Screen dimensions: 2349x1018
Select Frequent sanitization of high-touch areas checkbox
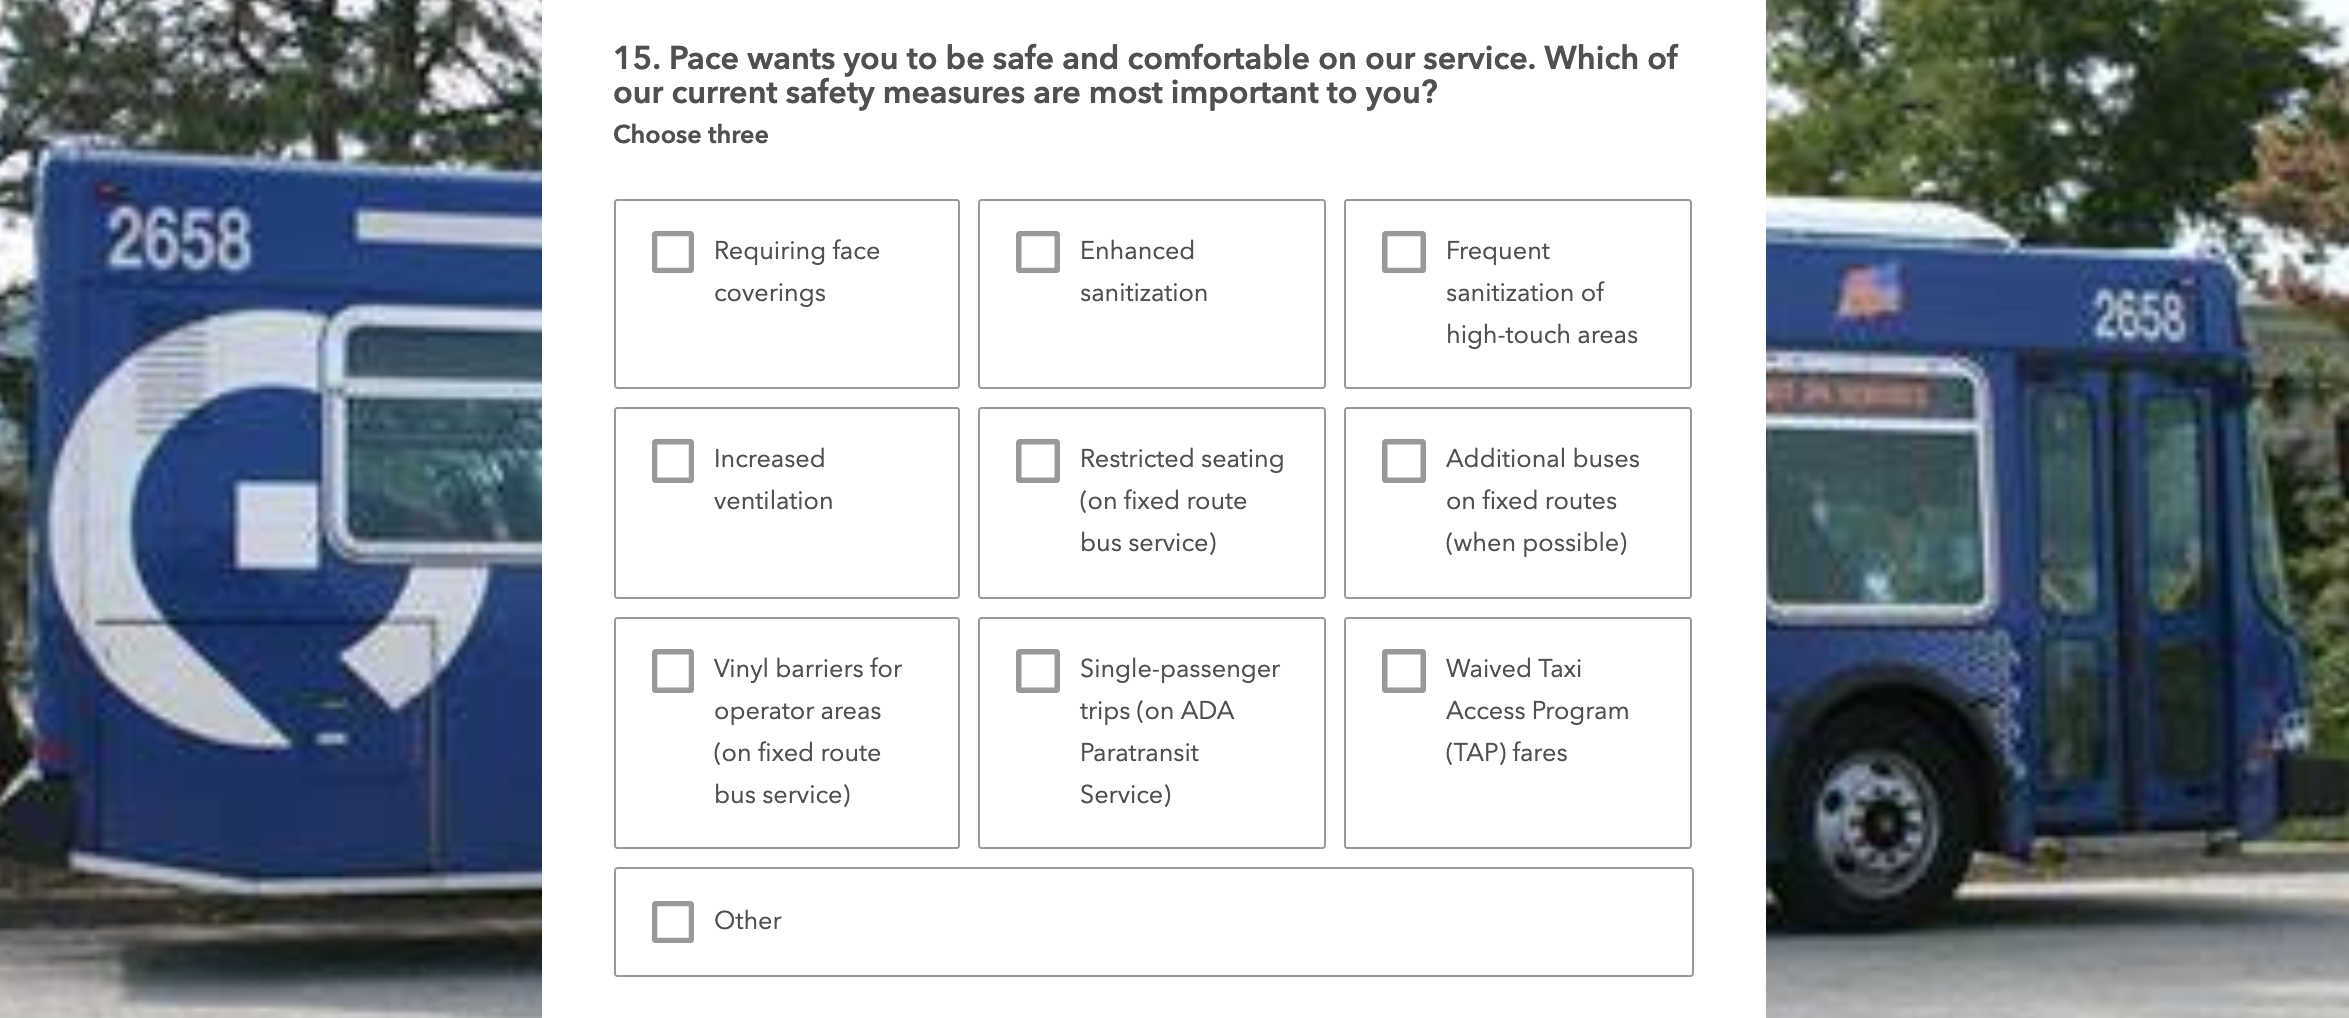[x=1403, y=251]
